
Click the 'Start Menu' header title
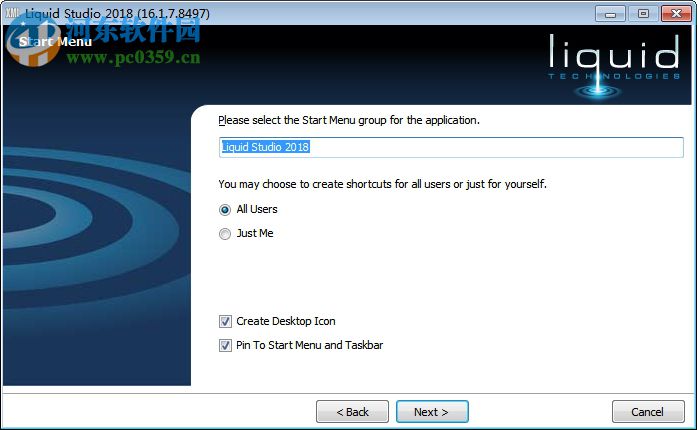coord(56,42)
